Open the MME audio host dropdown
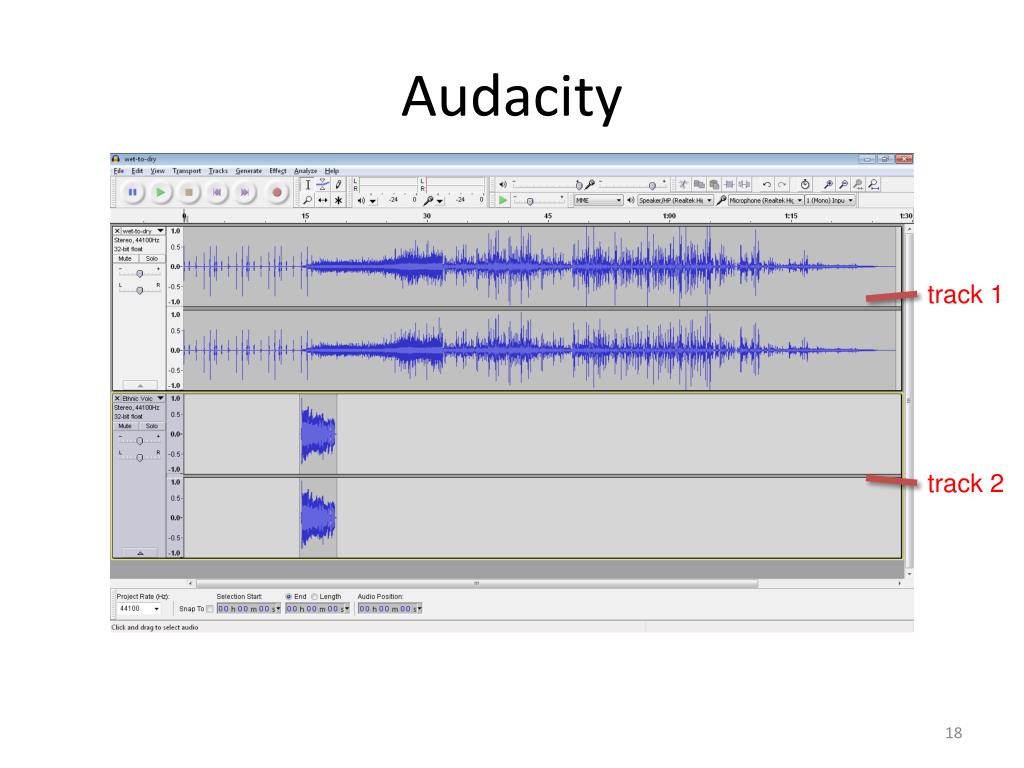The width and height of the screenshot is (1024, 768). [598, 200]
